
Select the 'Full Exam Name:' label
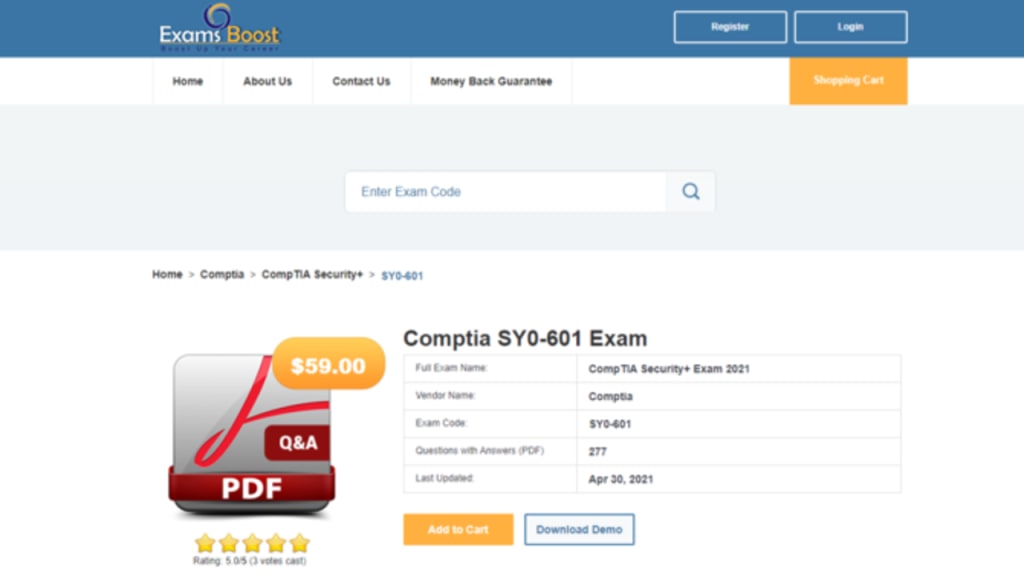(x=451, y=368)
